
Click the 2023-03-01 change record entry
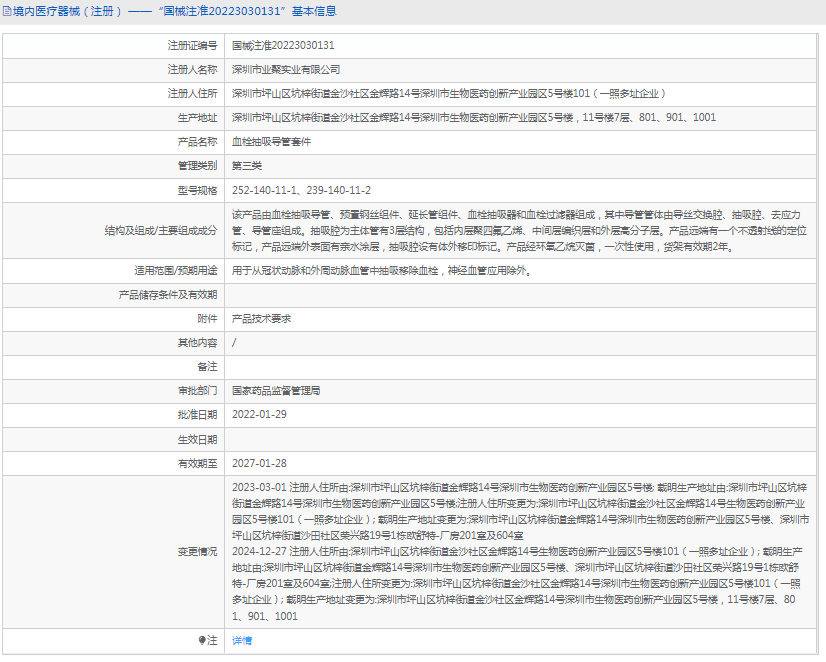coord(520,511)
